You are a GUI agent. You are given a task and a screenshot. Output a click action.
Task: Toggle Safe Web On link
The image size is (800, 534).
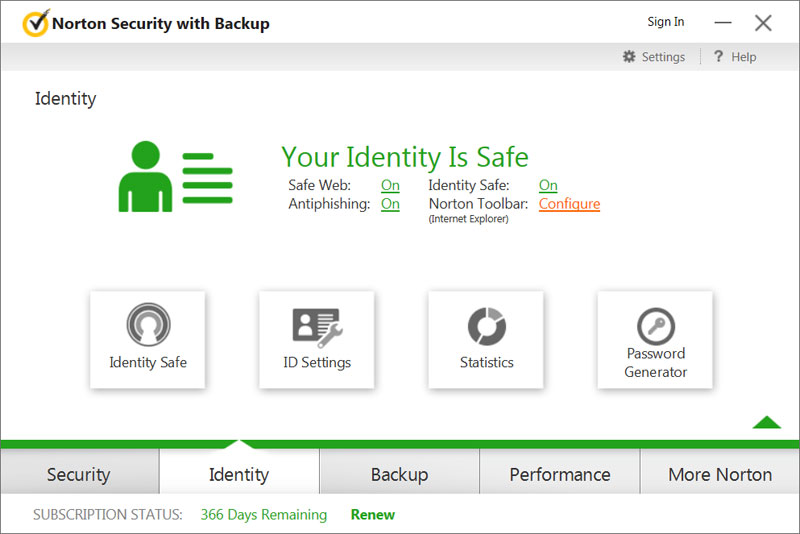pos(390,185)
